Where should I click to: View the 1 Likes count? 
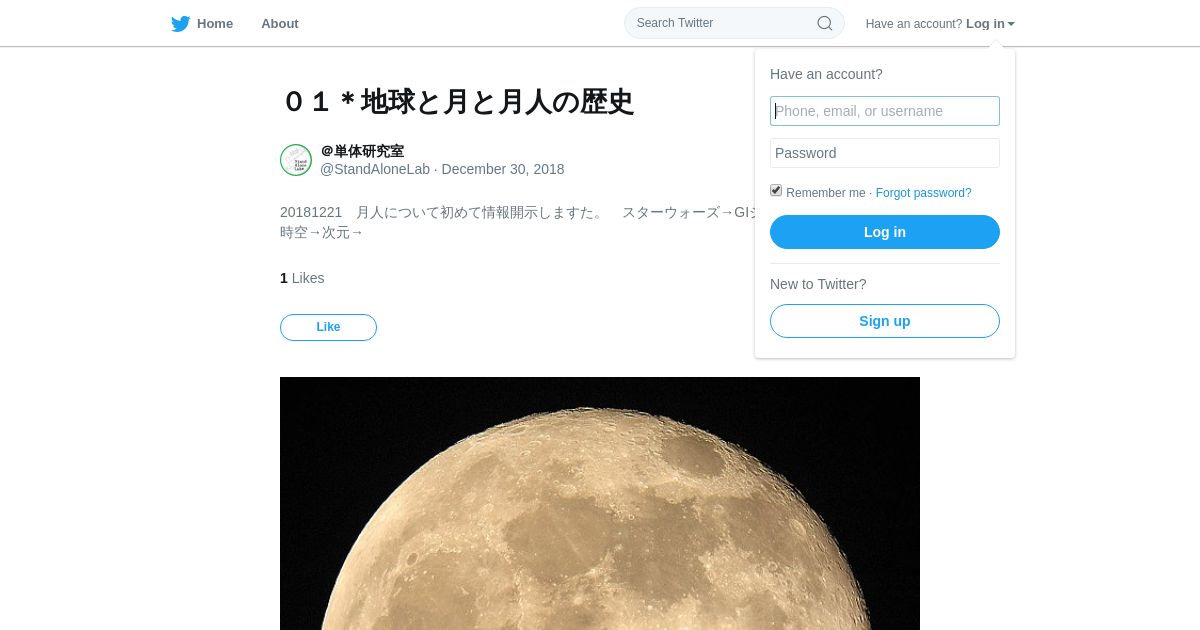point(302,278)
